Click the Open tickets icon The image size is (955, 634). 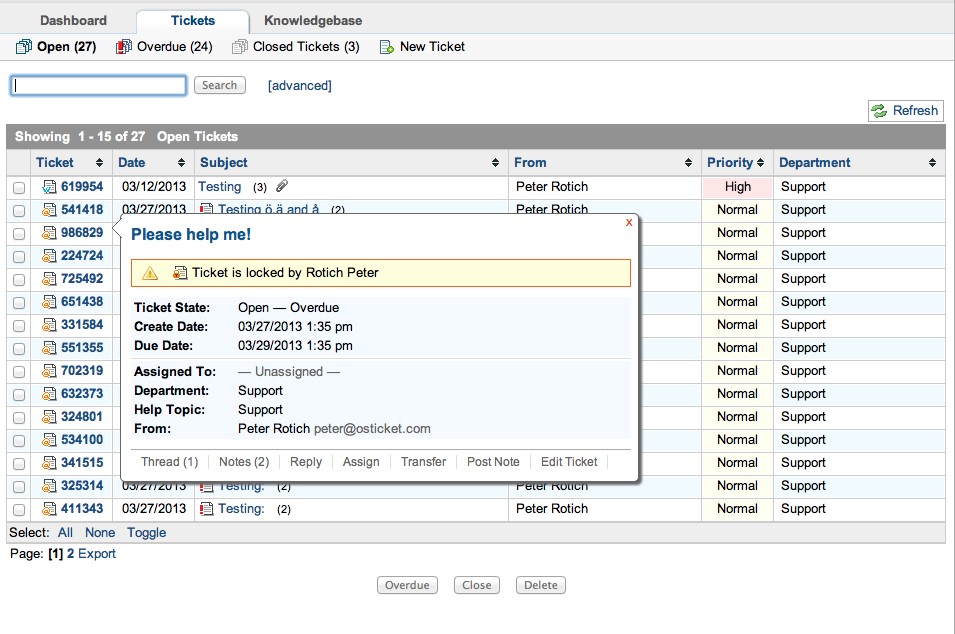pos(24,47)
